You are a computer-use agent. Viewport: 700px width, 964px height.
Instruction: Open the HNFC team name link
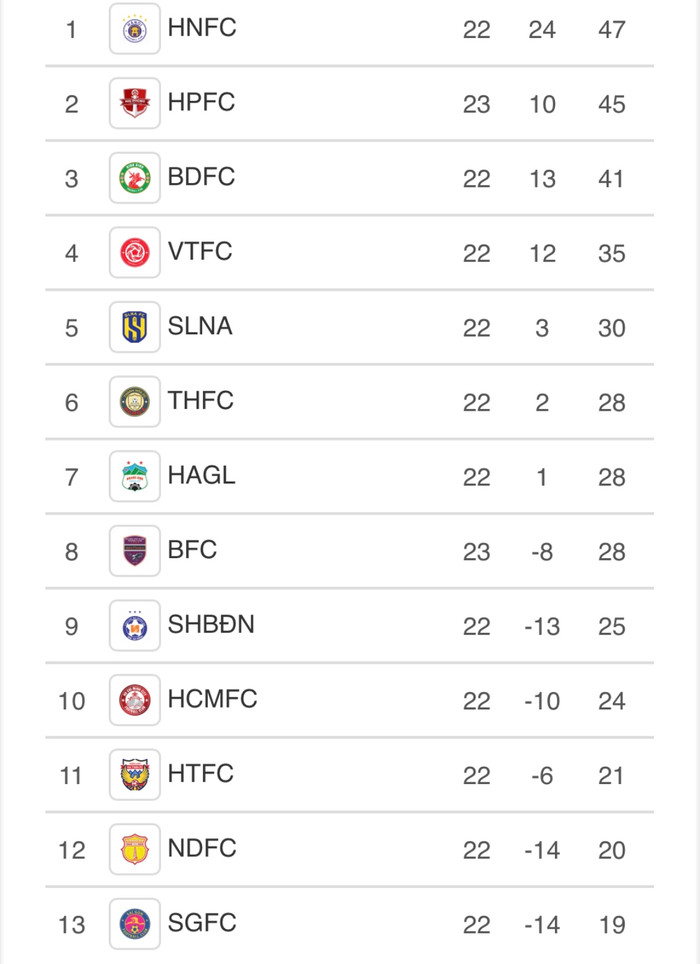(202, 28)
